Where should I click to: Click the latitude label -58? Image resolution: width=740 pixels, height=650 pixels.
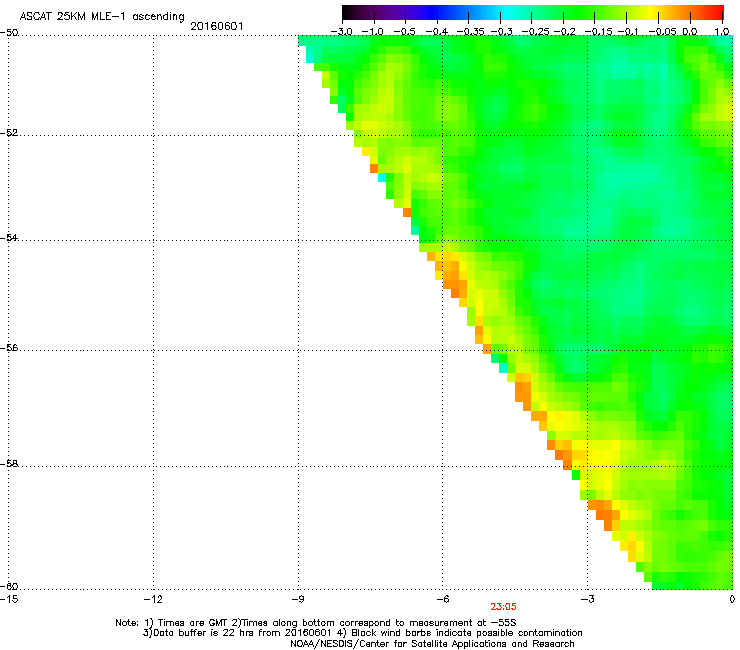[9, 464]
